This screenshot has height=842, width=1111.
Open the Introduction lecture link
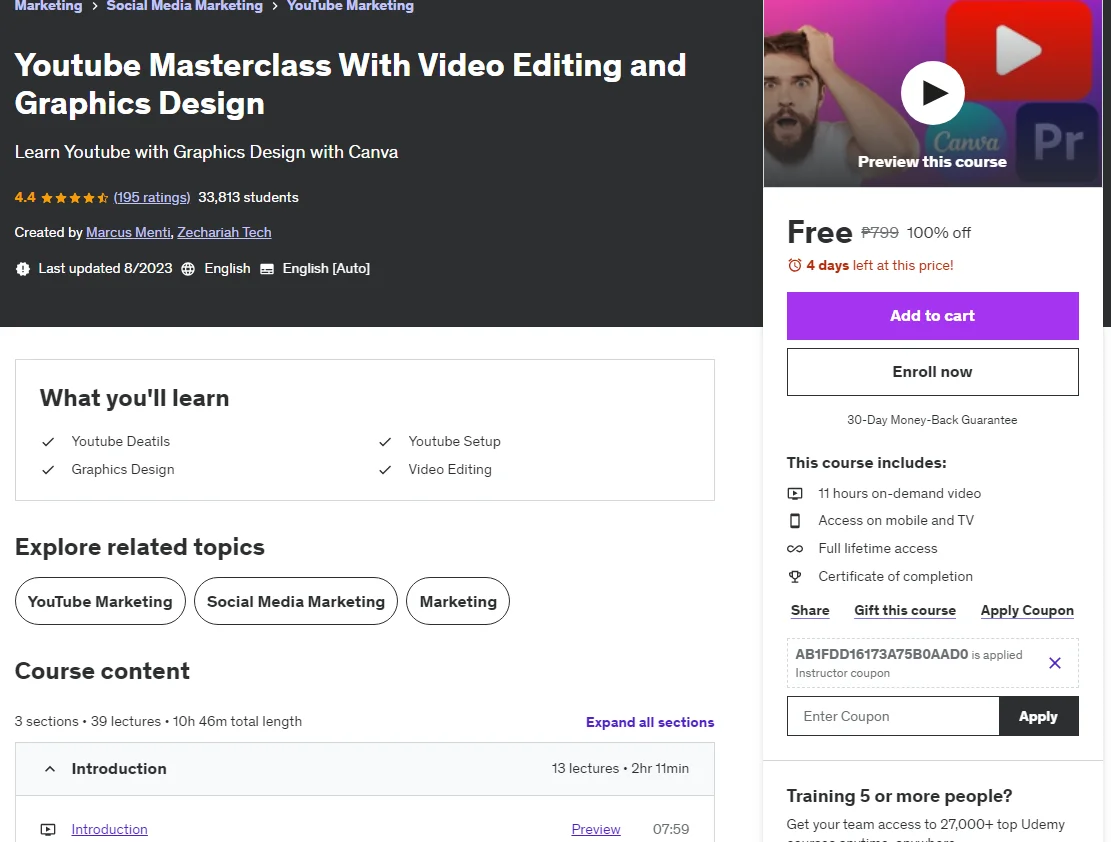coord(109,829)
